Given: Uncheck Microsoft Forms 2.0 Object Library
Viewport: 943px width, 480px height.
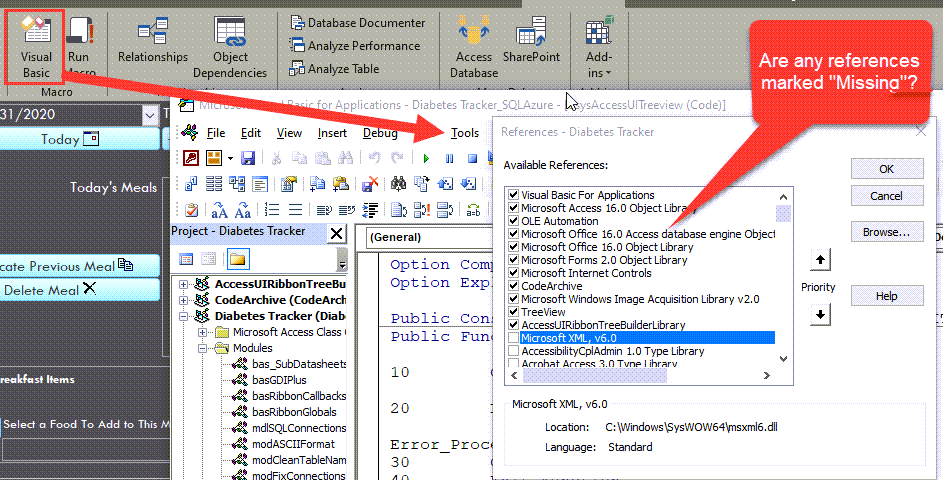Looking at the screenshot, I should pos(514,260).
